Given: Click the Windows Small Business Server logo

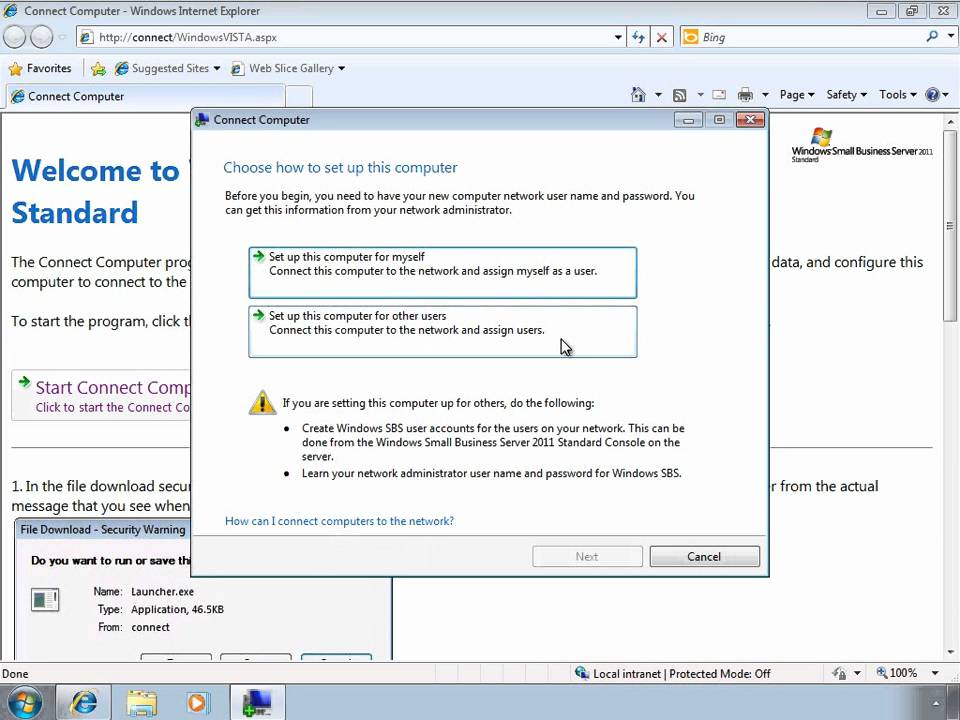Looking at the screenshot, I should (x=862, y=146).
